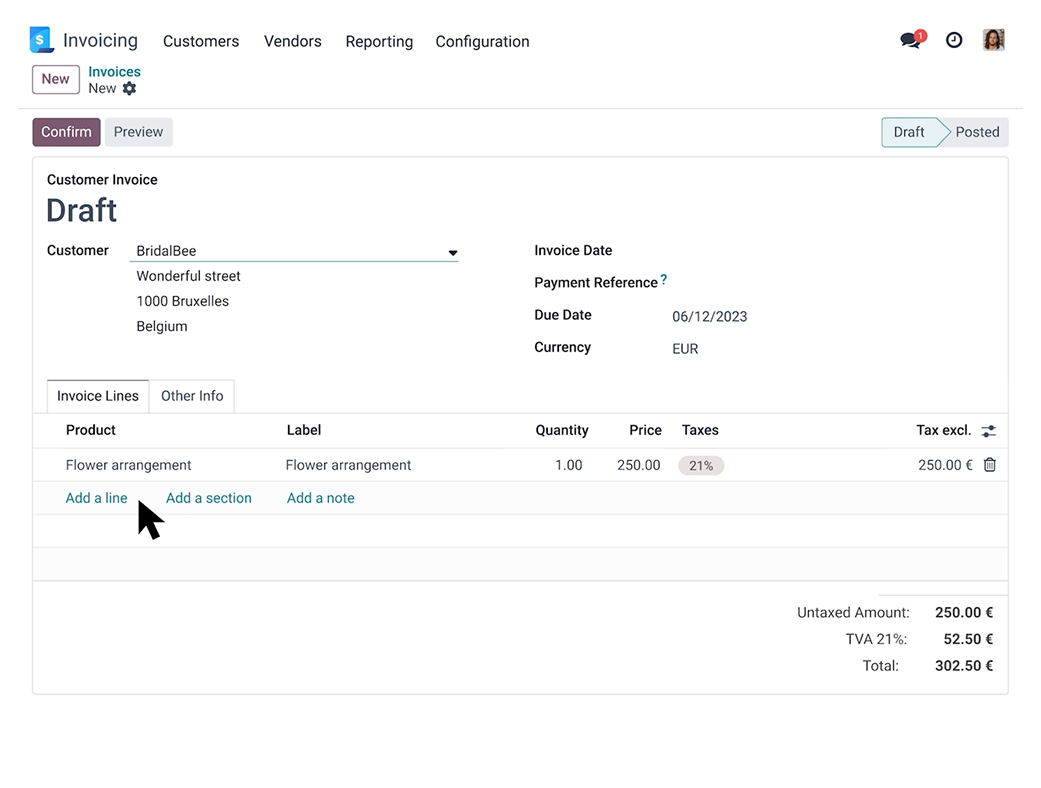Open the Configuration menu

[x=482, y=42]
